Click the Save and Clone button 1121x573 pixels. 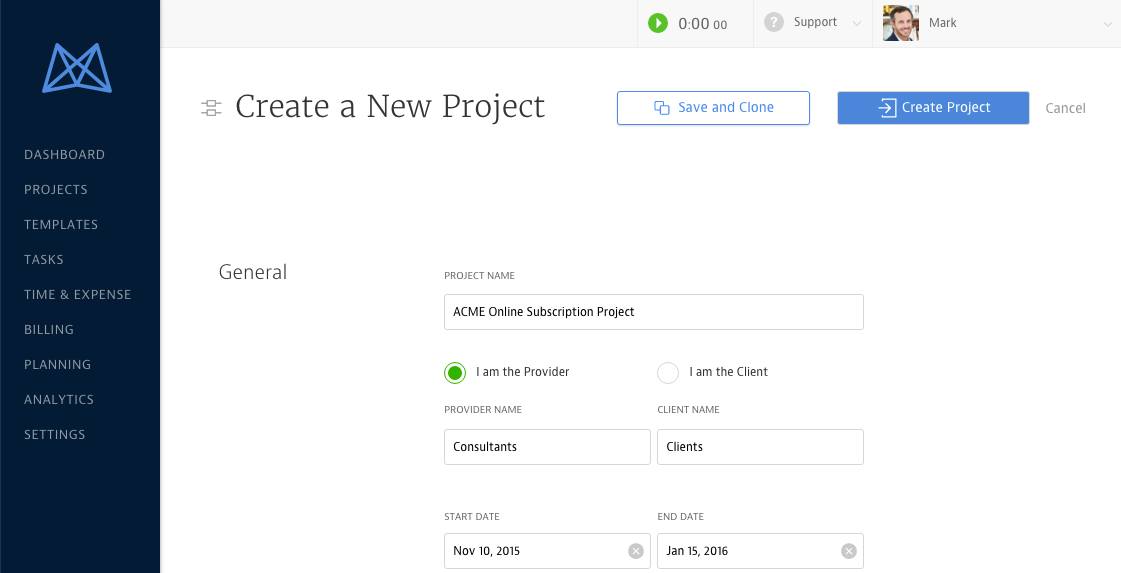coord(713,108)
